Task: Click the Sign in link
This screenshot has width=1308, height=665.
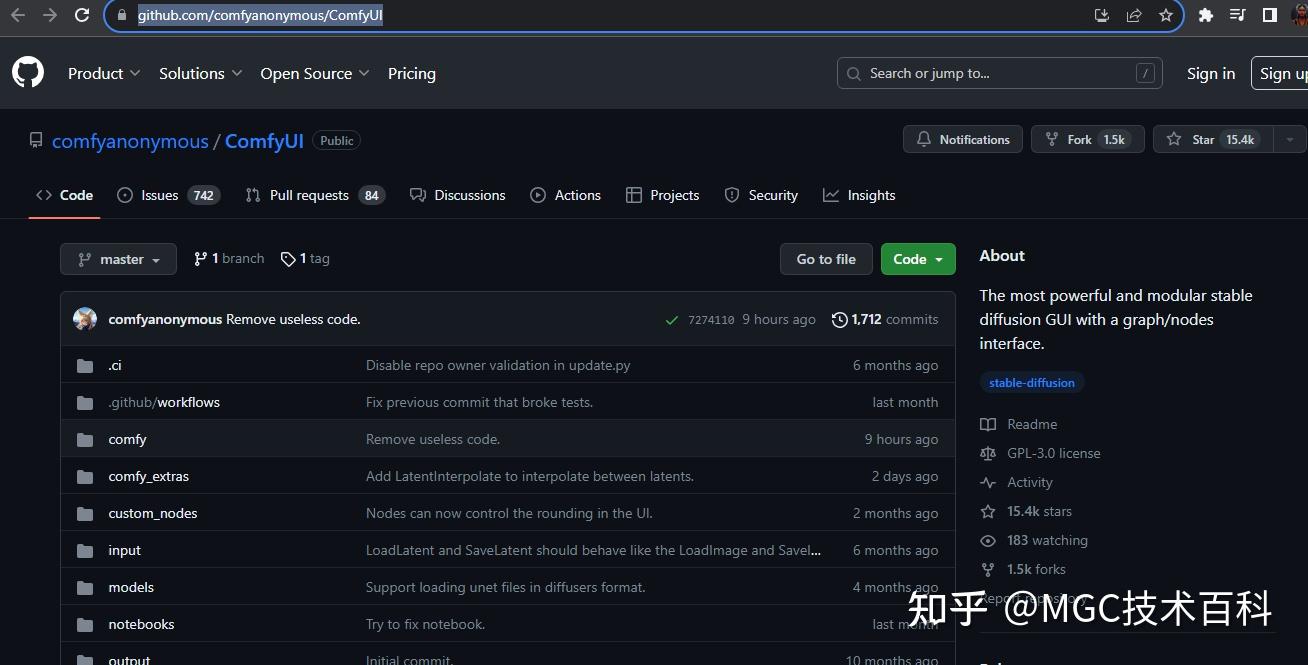Action: pyautogui.click(x=1210, y=73)
